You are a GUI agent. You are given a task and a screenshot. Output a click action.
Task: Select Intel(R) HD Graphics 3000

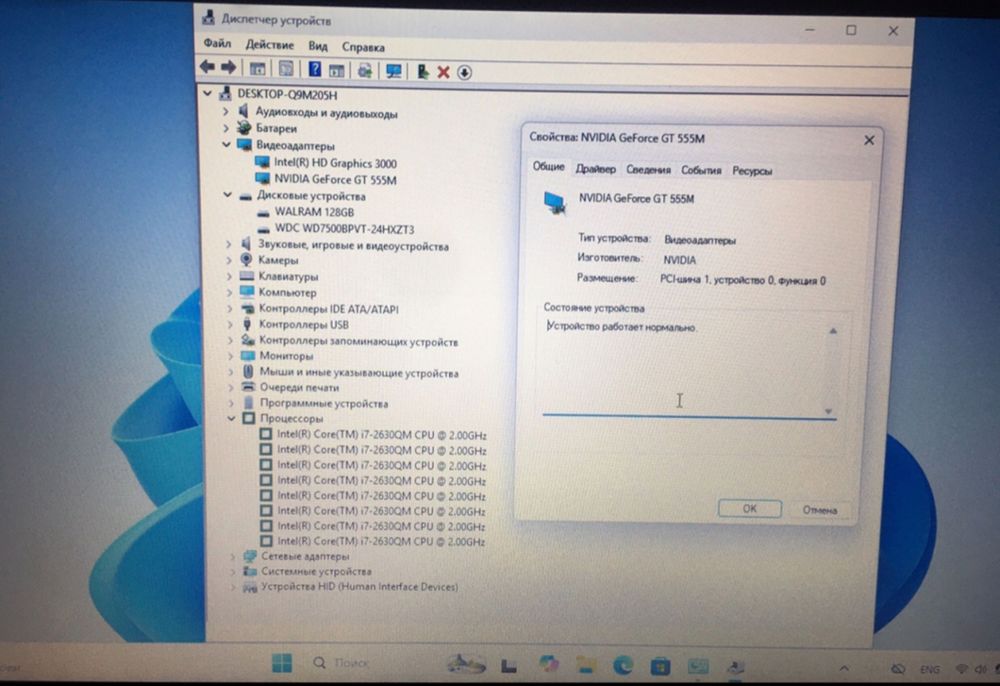(x=335, y=163)
